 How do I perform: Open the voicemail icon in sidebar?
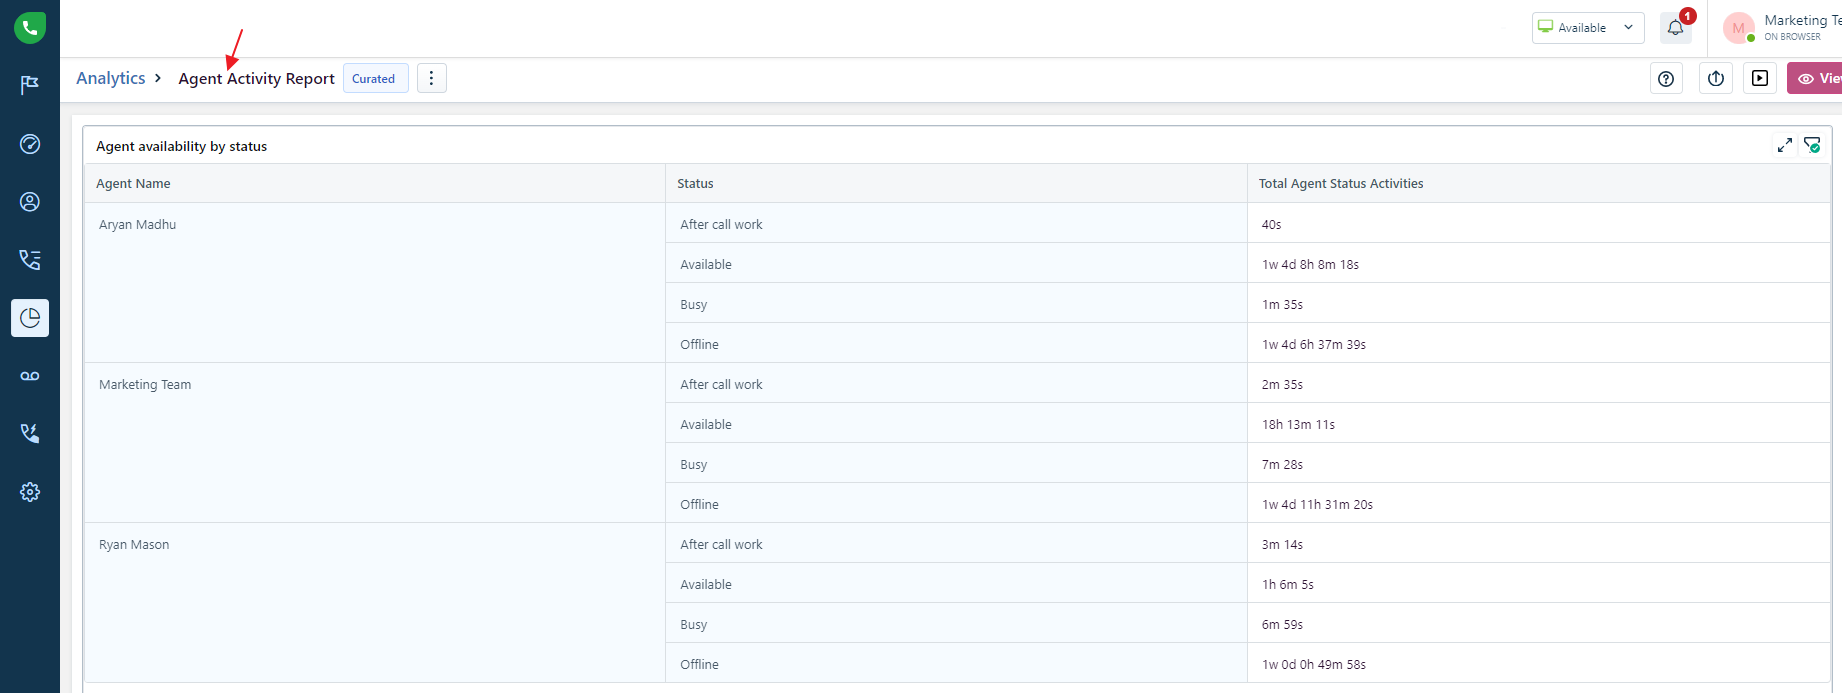tap(30, 376)
